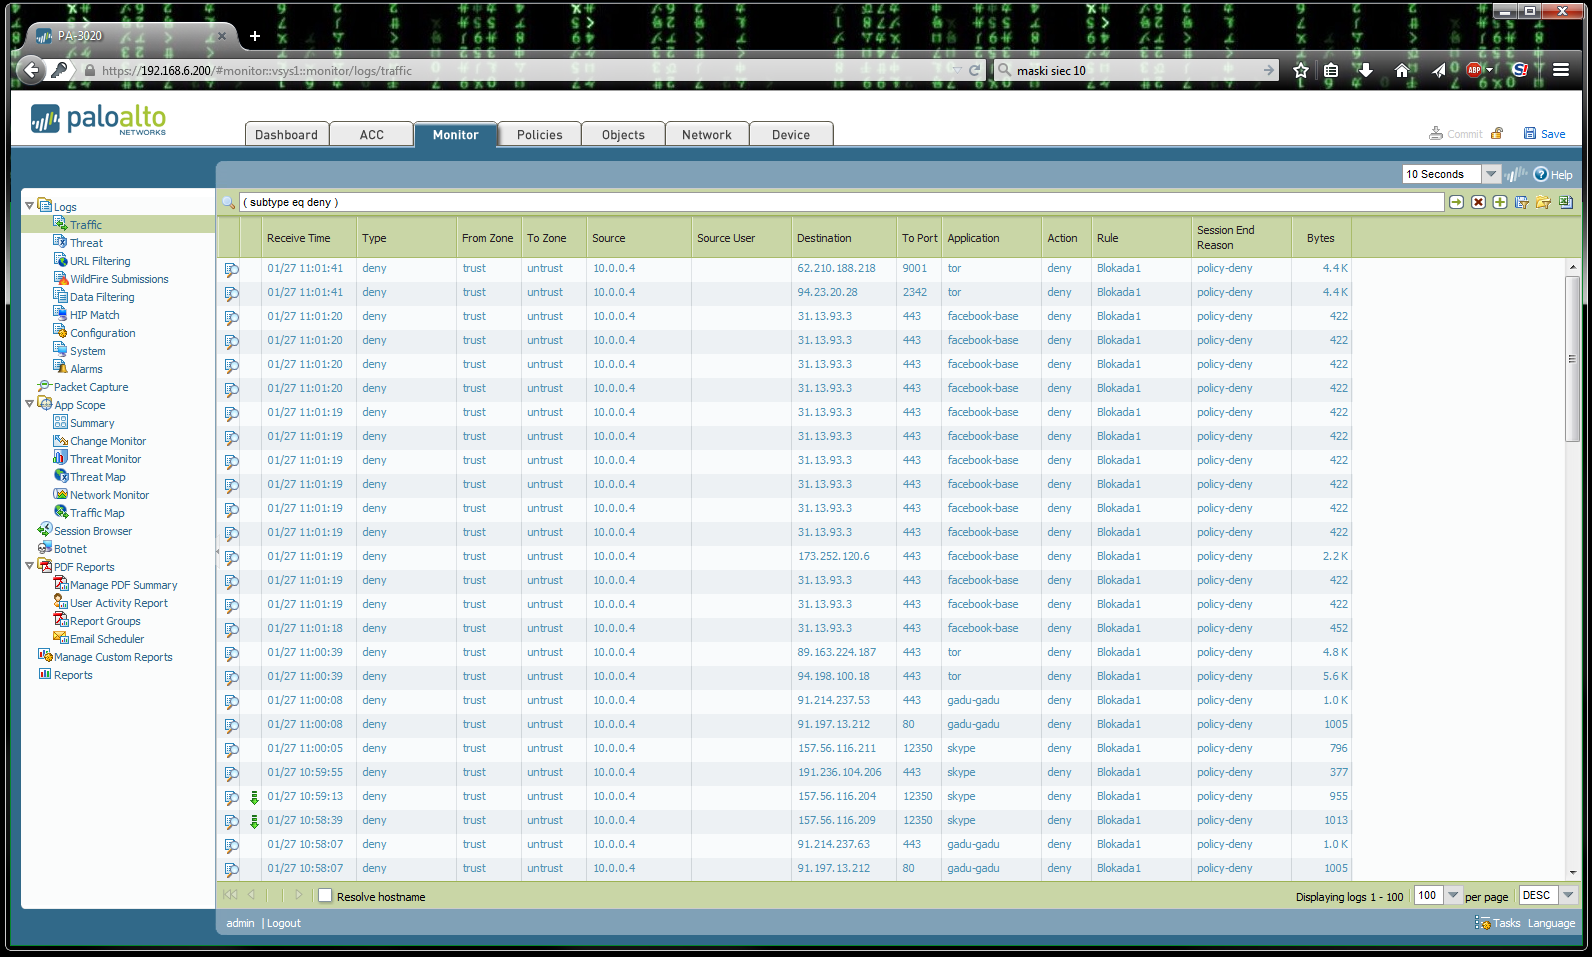Collapse the PDF Reports tree node

click(x=29, y=566)
